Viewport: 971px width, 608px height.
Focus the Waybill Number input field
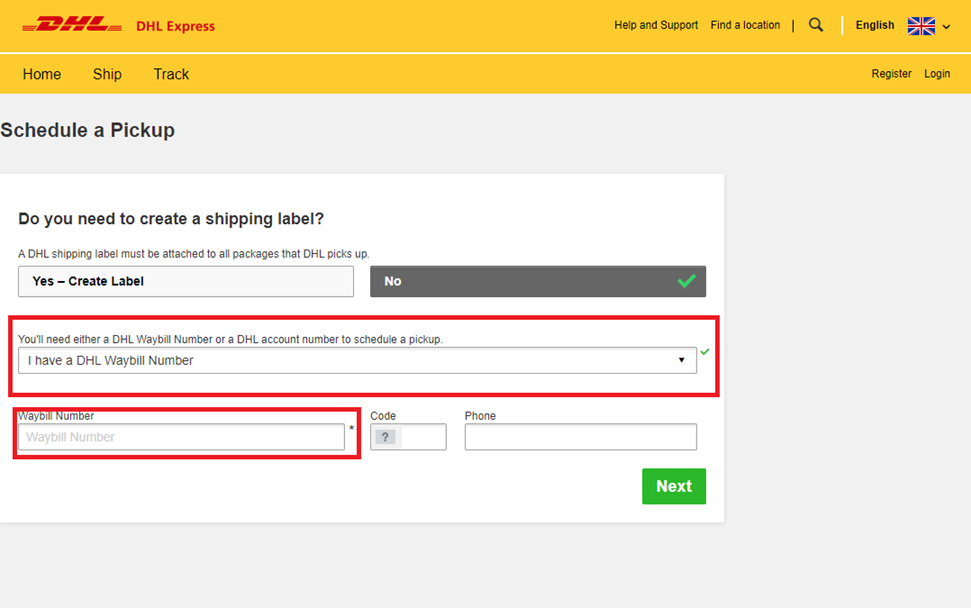pos(181,437)
